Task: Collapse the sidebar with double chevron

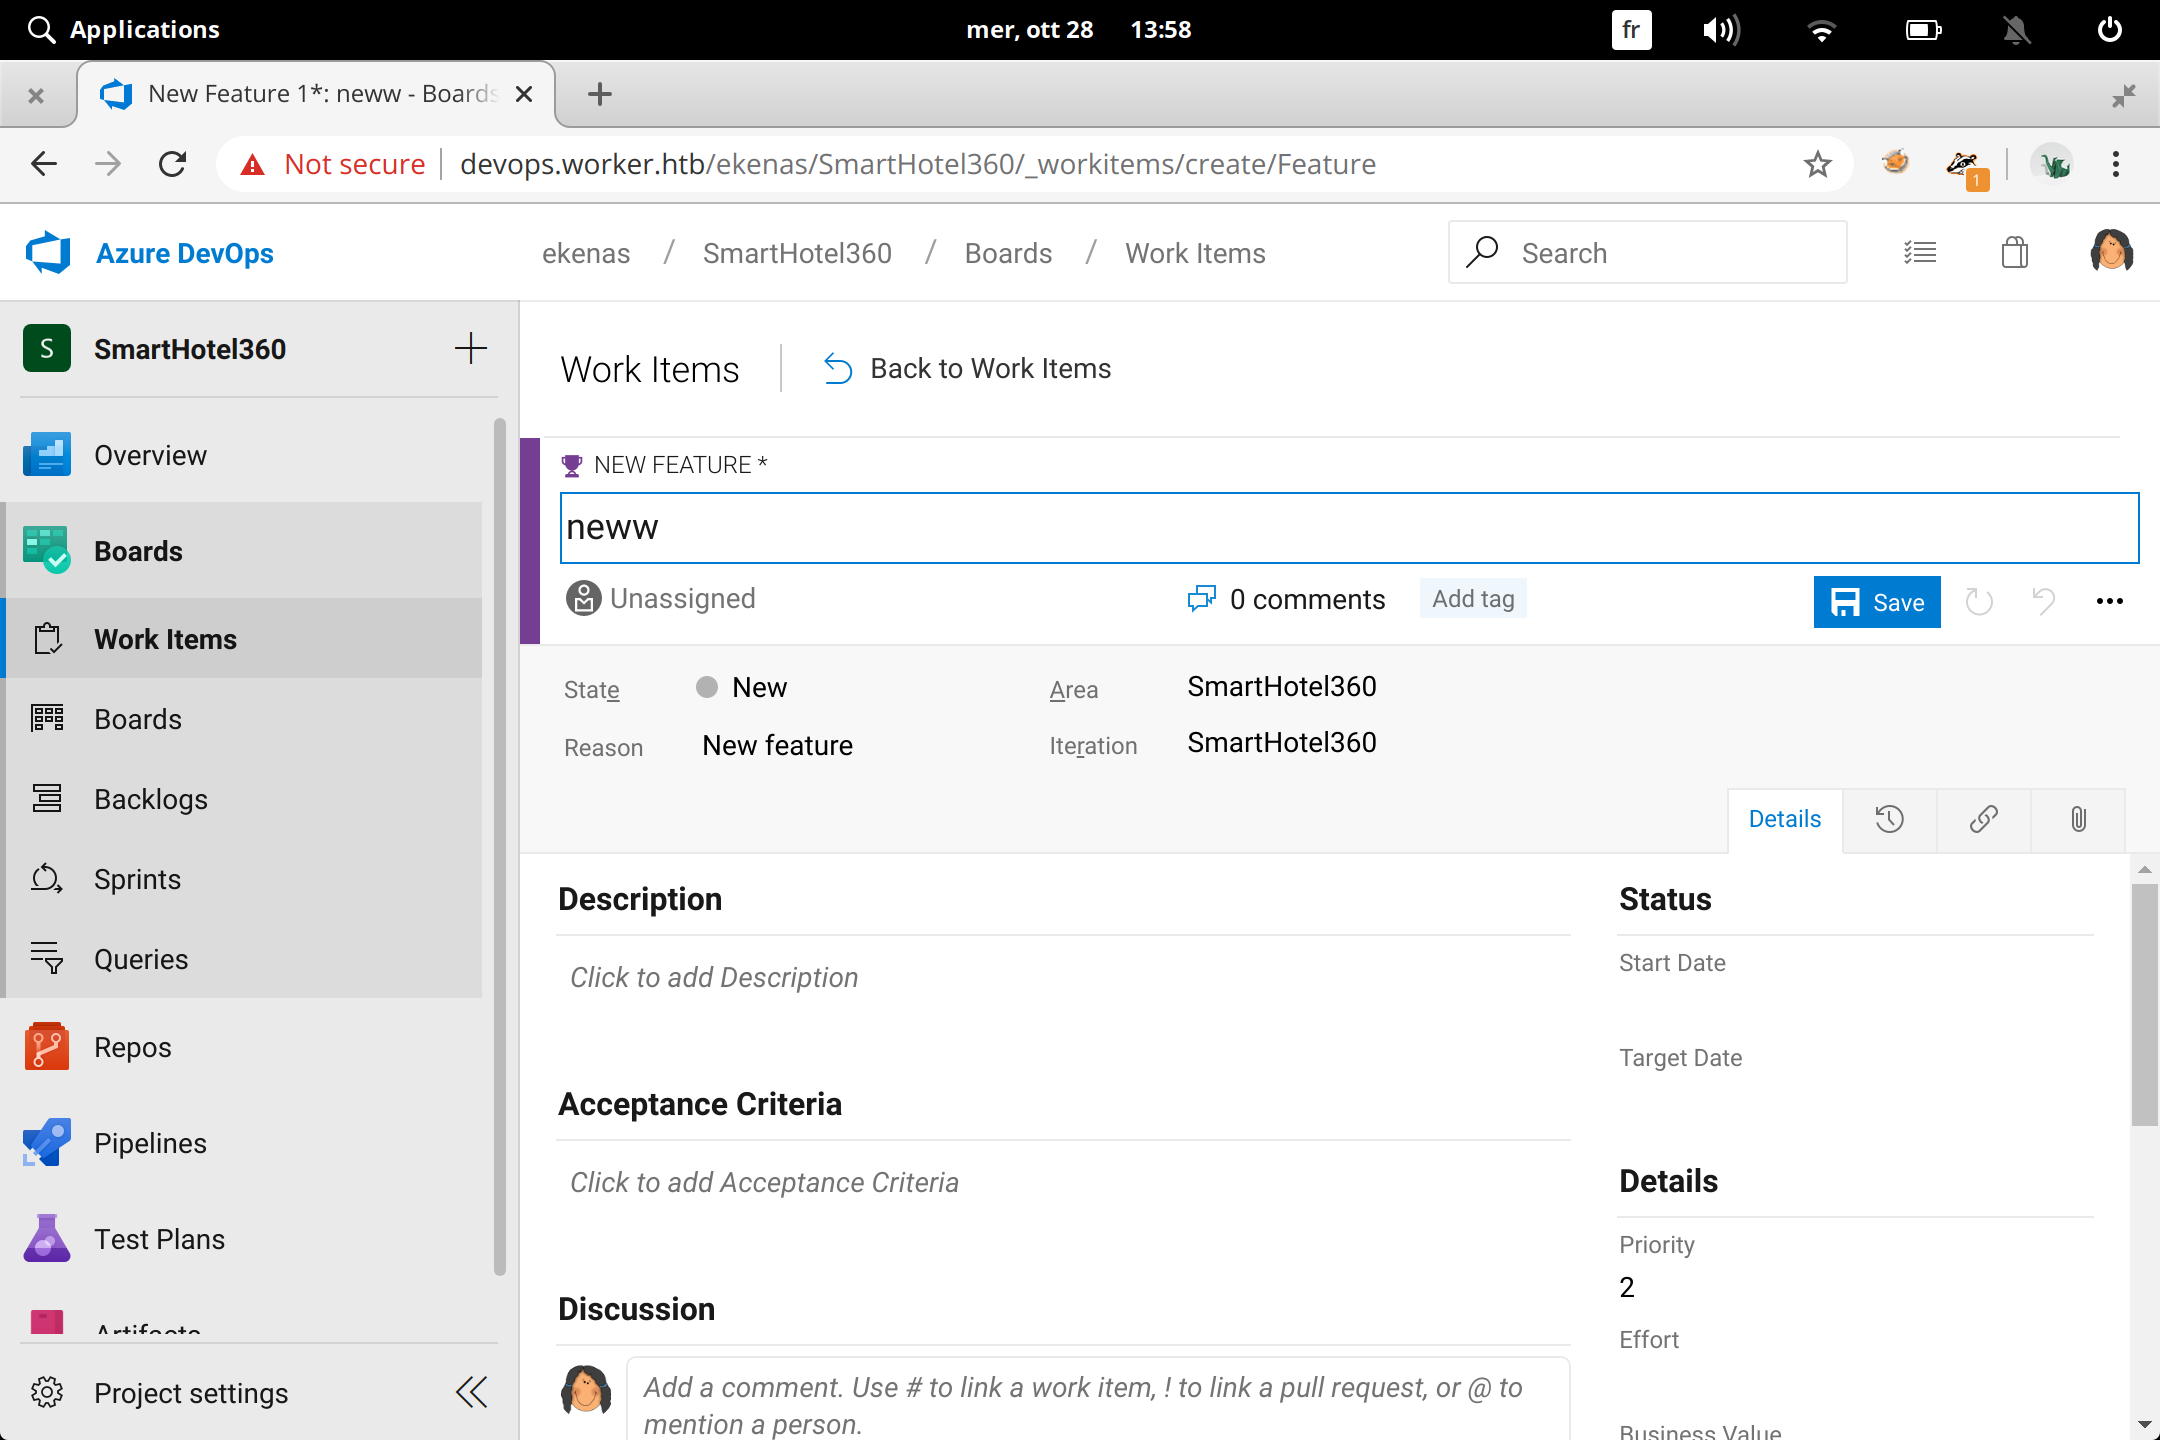Action: click(471, 1392)
